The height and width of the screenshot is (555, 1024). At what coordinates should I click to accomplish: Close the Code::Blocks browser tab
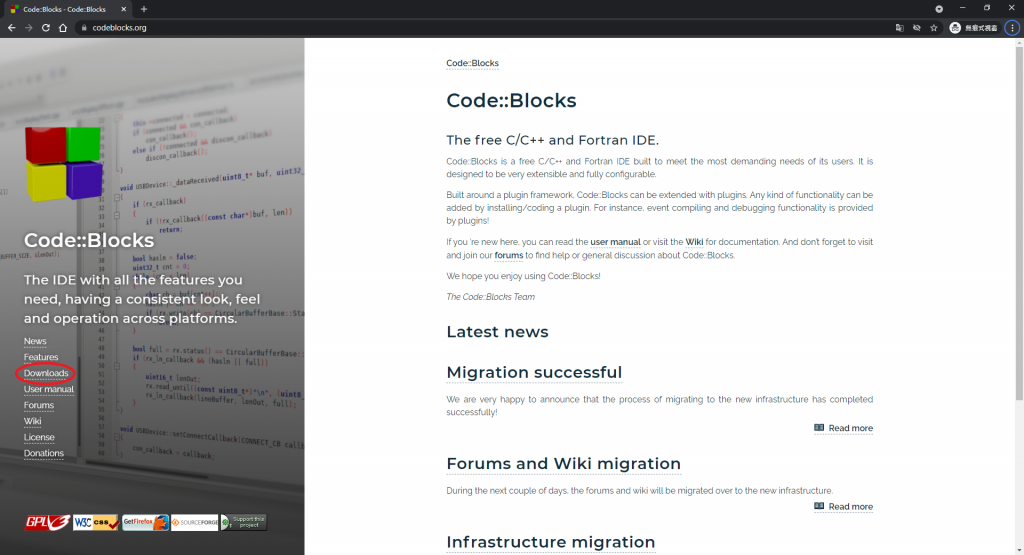click(x=123, y=9)
